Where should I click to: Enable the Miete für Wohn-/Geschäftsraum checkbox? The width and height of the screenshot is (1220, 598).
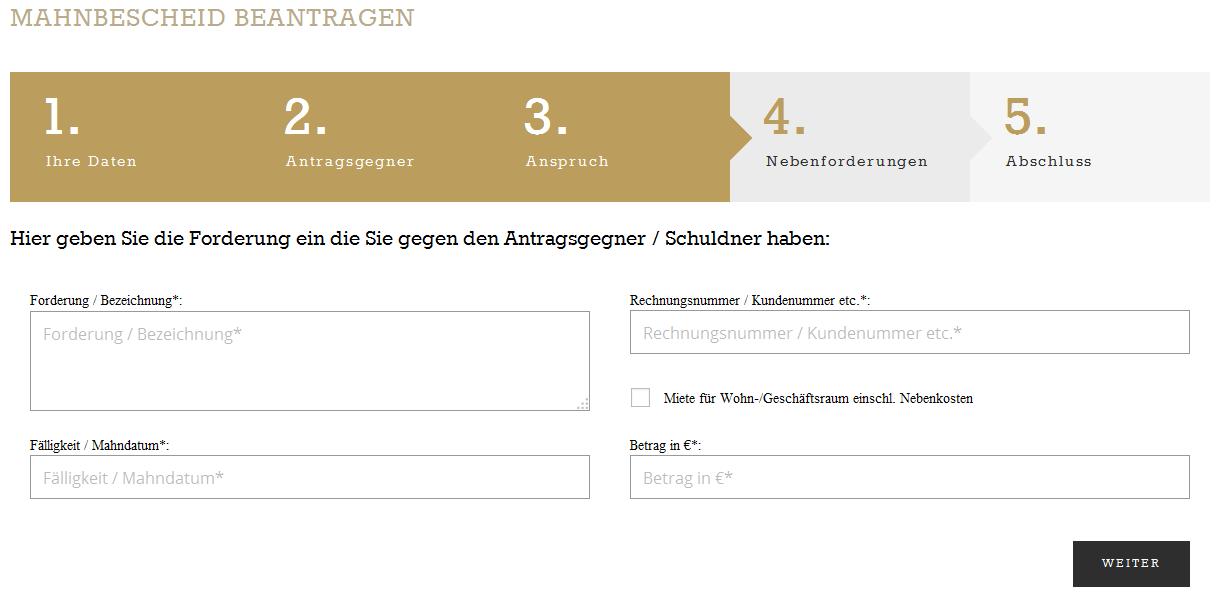641,398
